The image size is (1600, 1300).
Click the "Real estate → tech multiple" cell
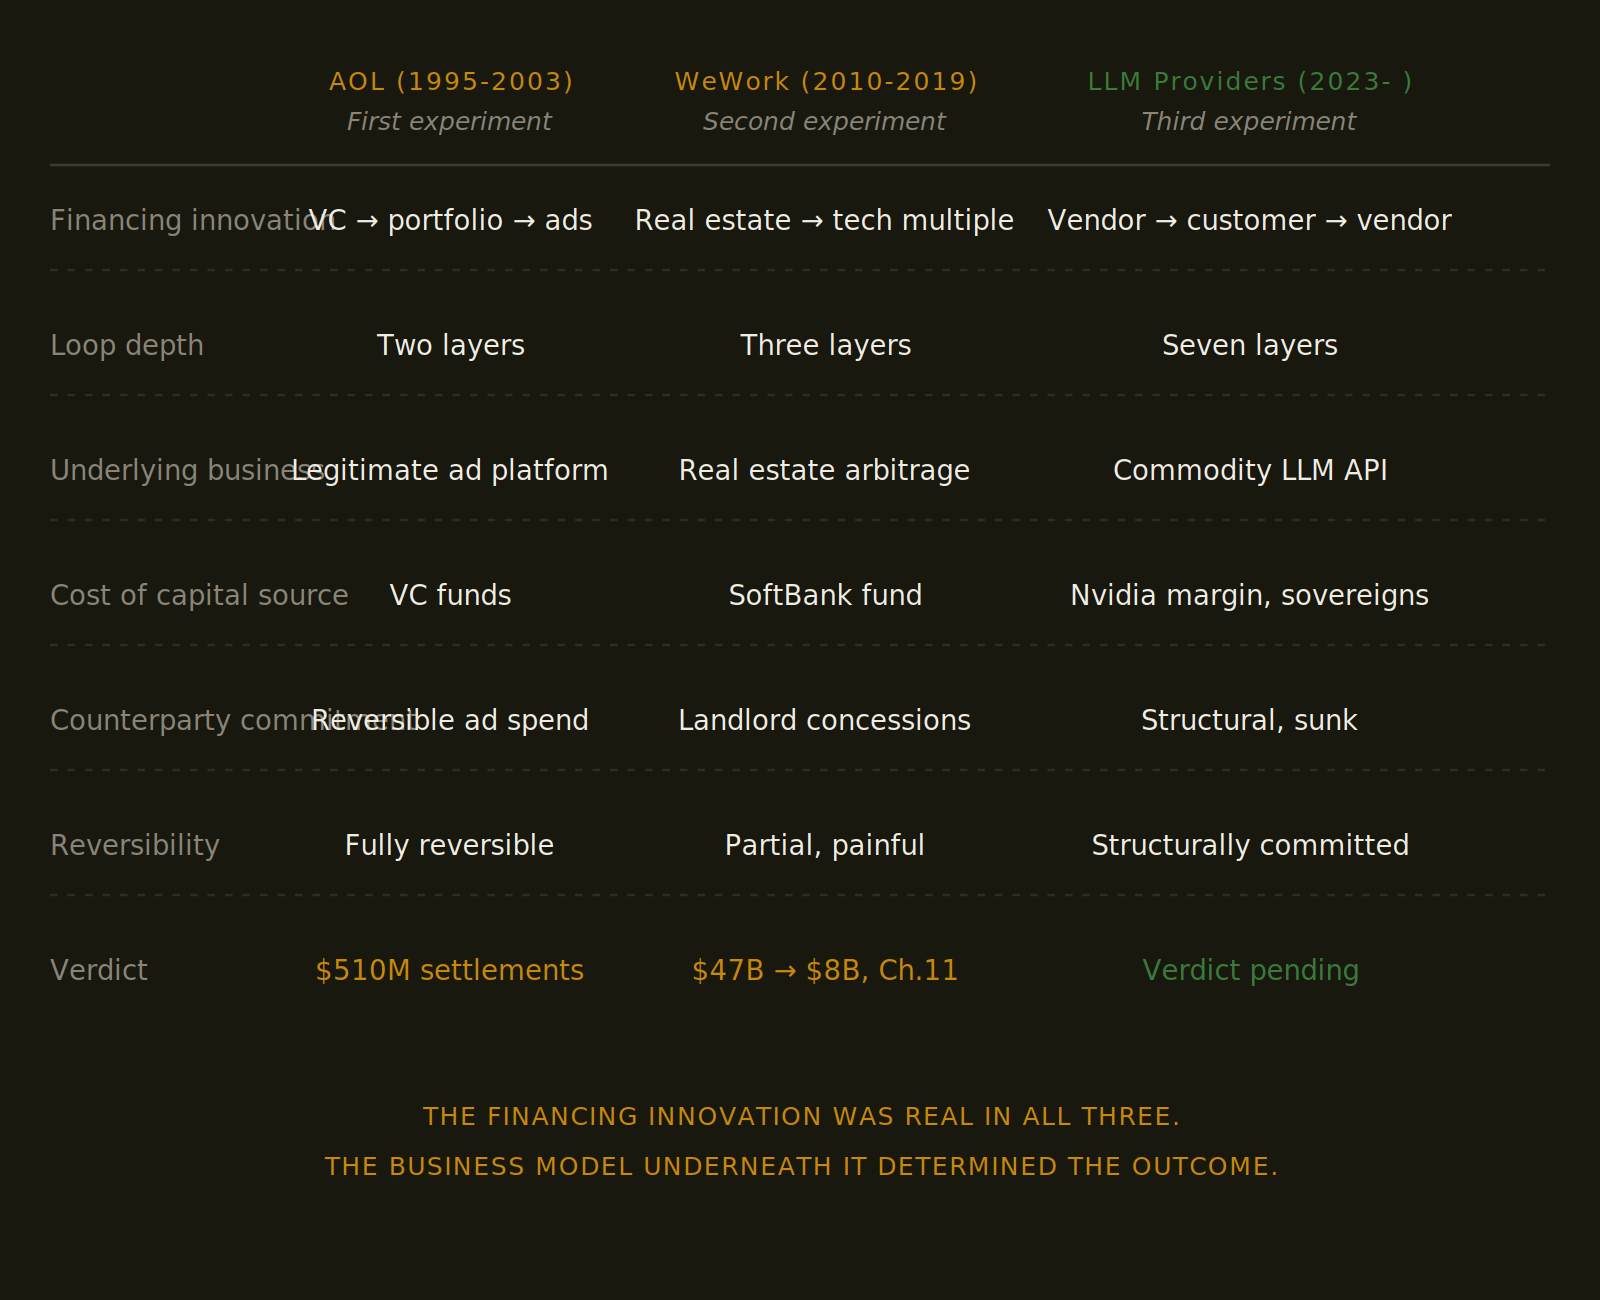click(825, 220)
